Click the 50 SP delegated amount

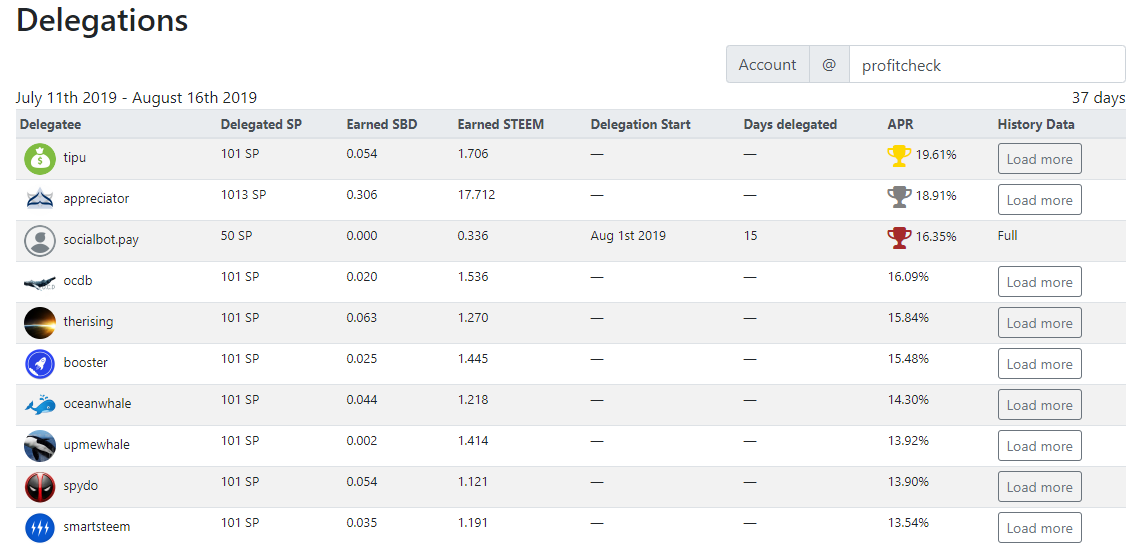tap(236, 235)
